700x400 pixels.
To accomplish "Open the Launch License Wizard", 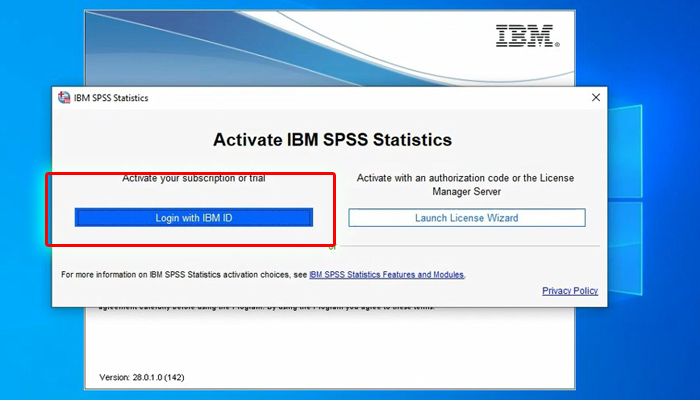I will [x=467, y=217].
